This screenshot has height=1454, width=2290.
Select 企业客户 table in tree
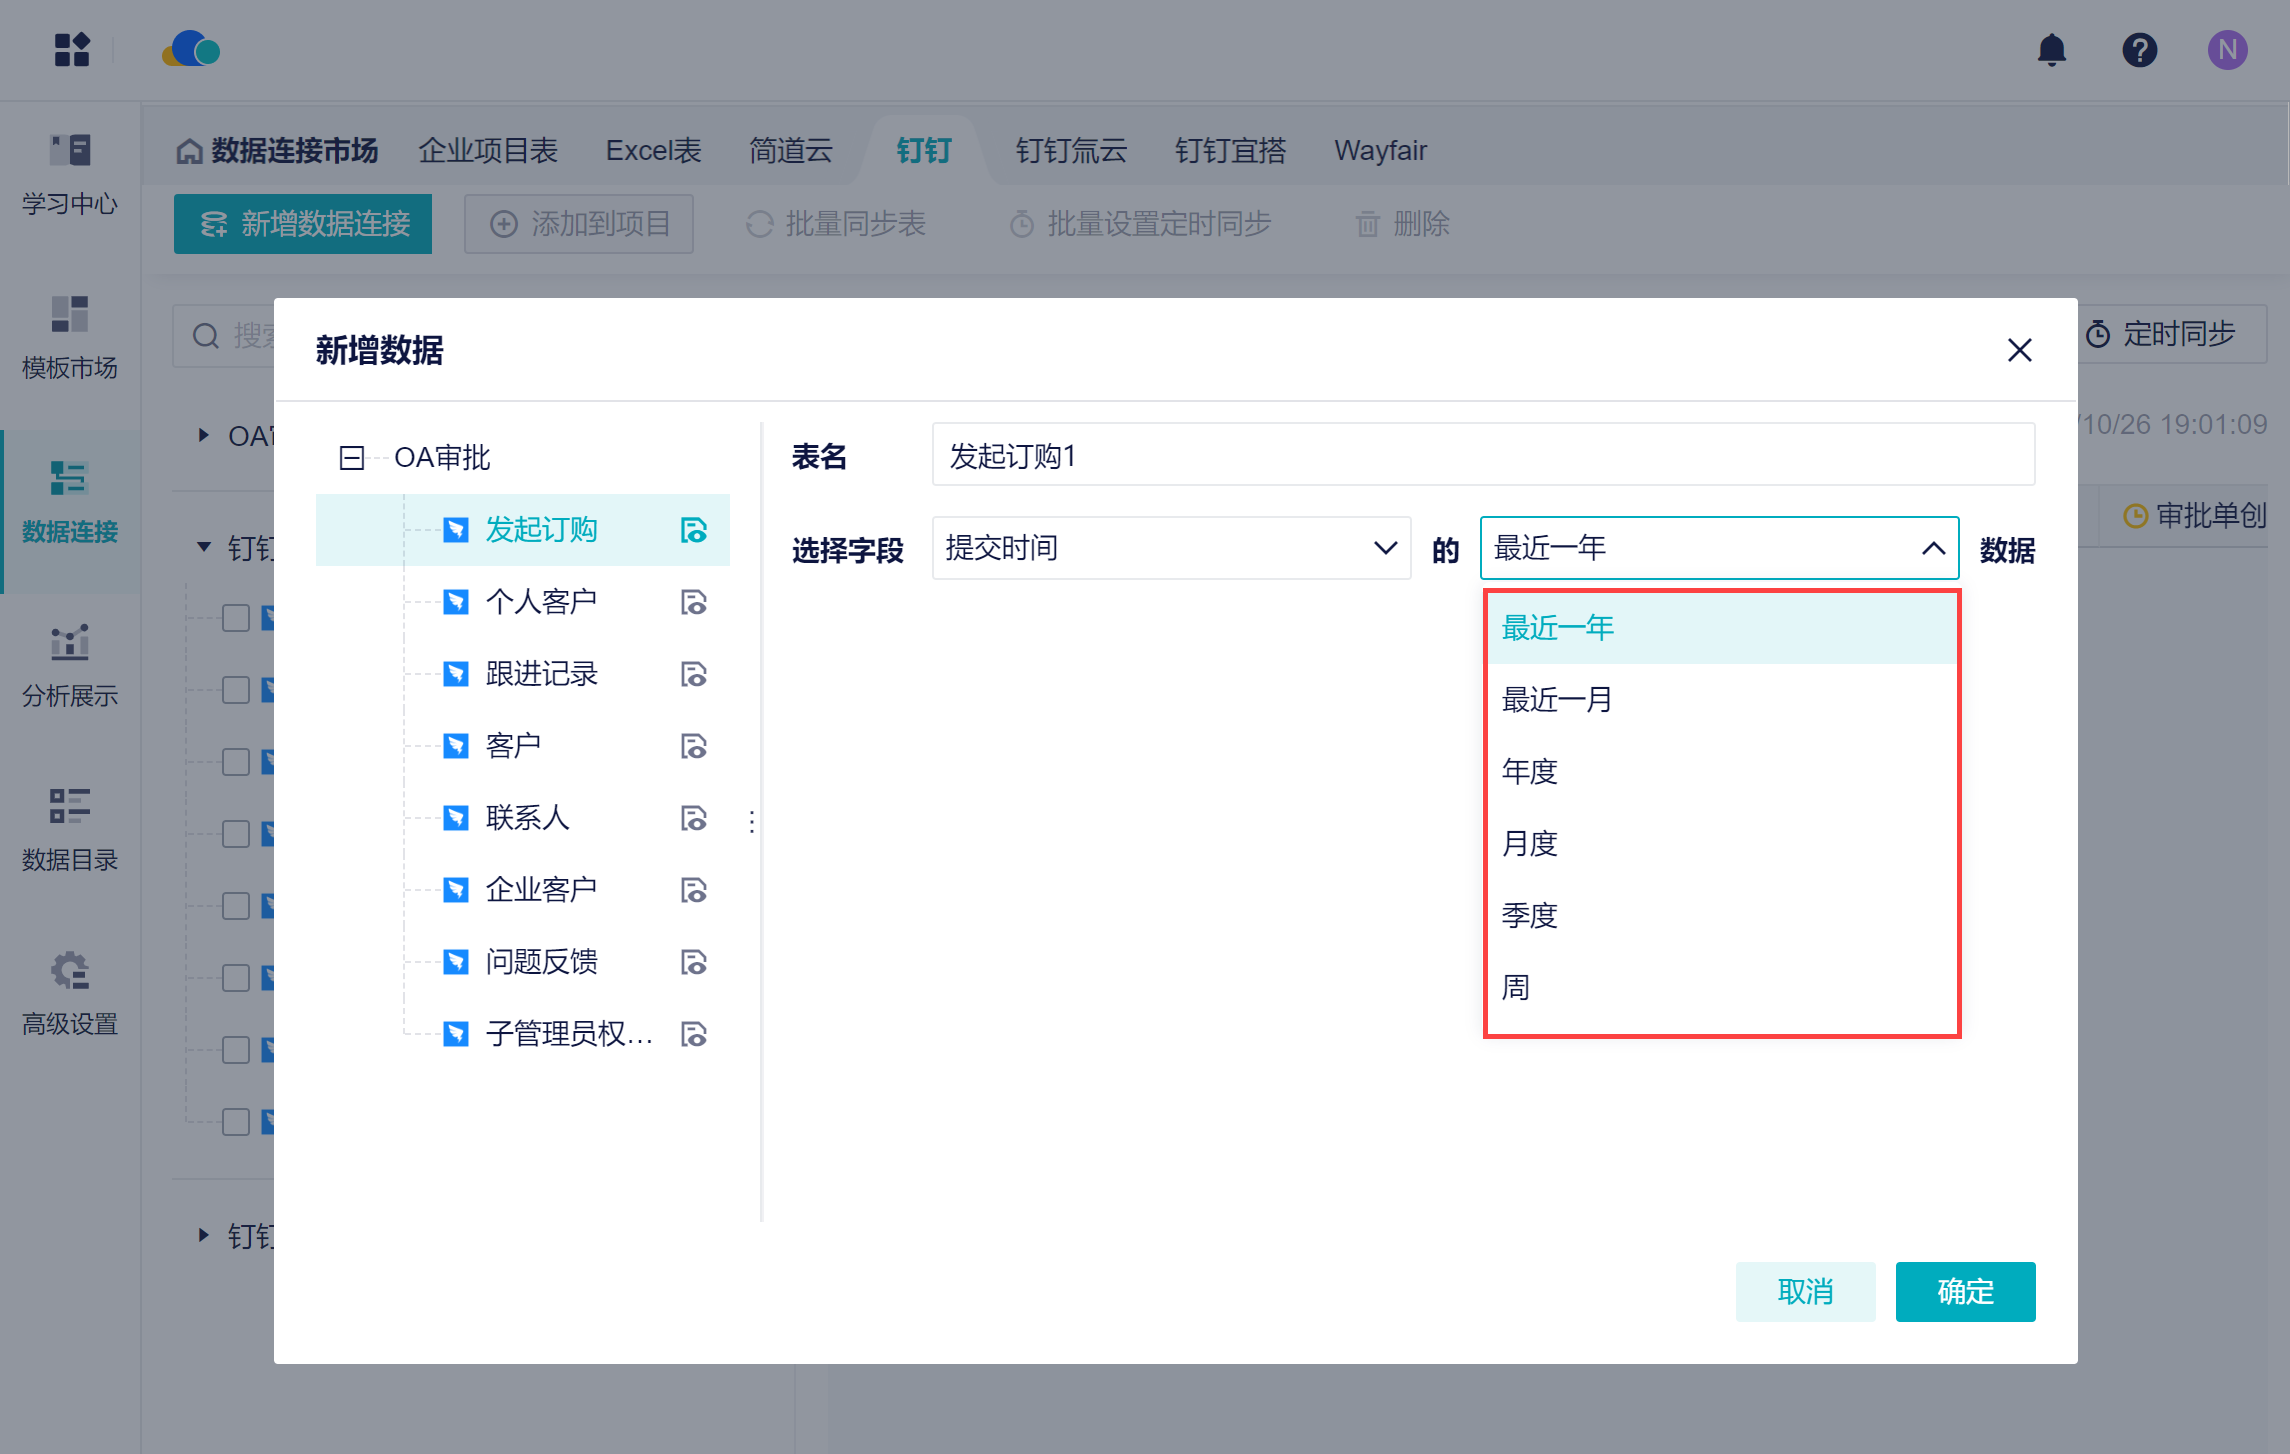tap(541, 889)
